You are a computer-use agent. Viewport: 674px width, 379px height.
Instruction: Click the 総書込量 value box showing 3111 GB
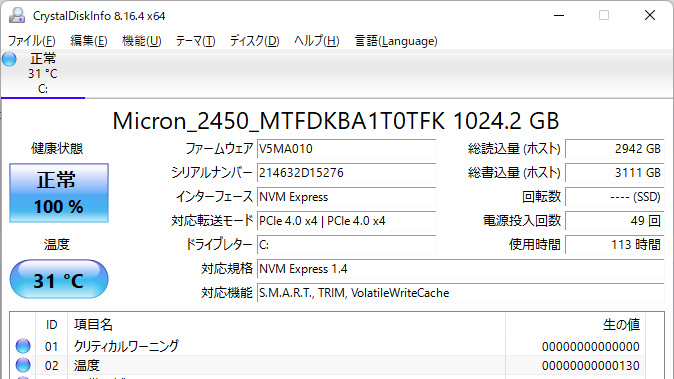coord(615,173)
